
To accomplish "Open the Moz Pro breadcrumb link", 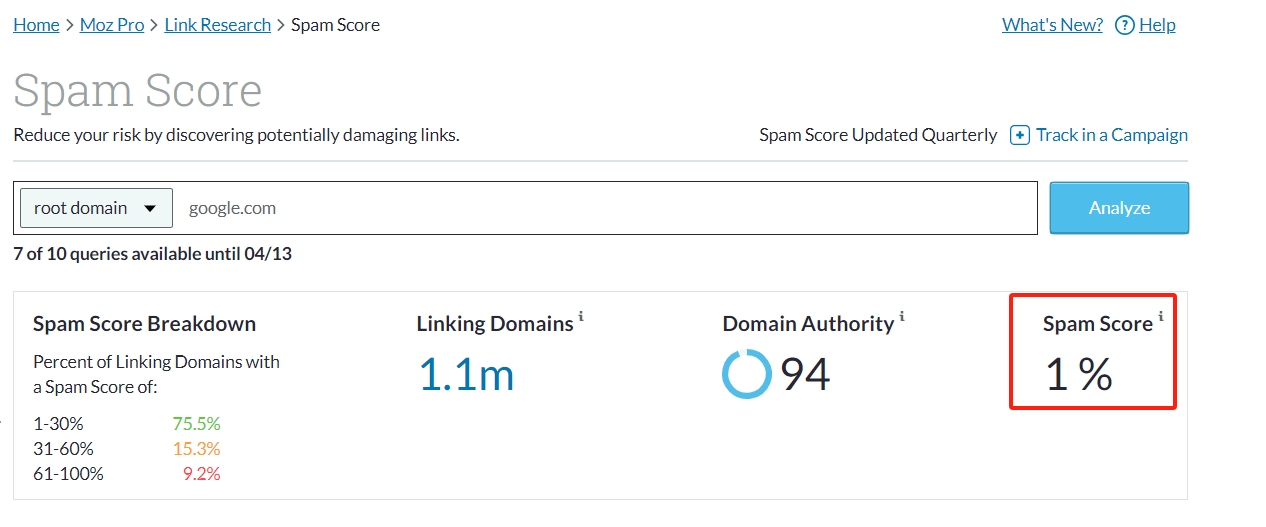I will click(x=112, y=25).
